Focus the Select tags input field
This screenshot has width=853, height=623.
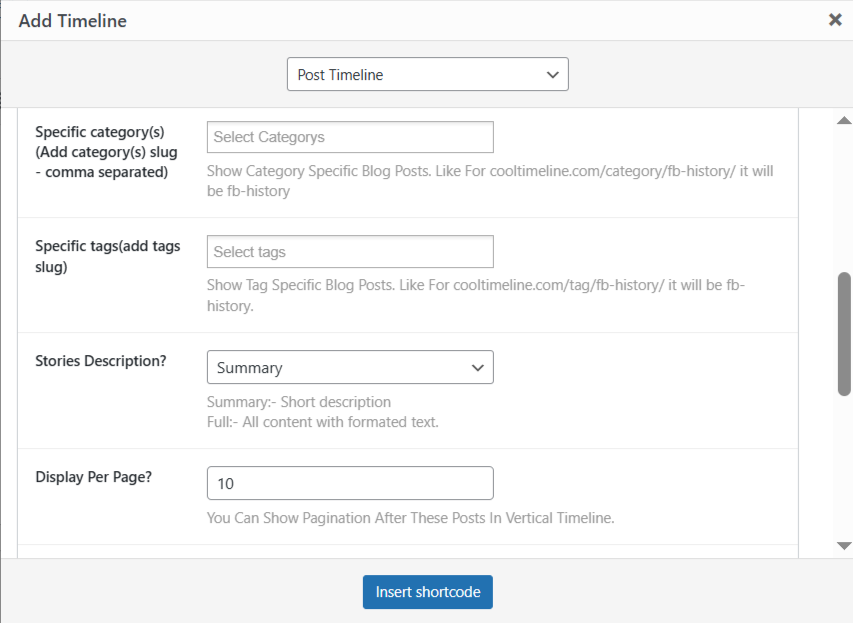pyautogui.click(x=350, y=252)
